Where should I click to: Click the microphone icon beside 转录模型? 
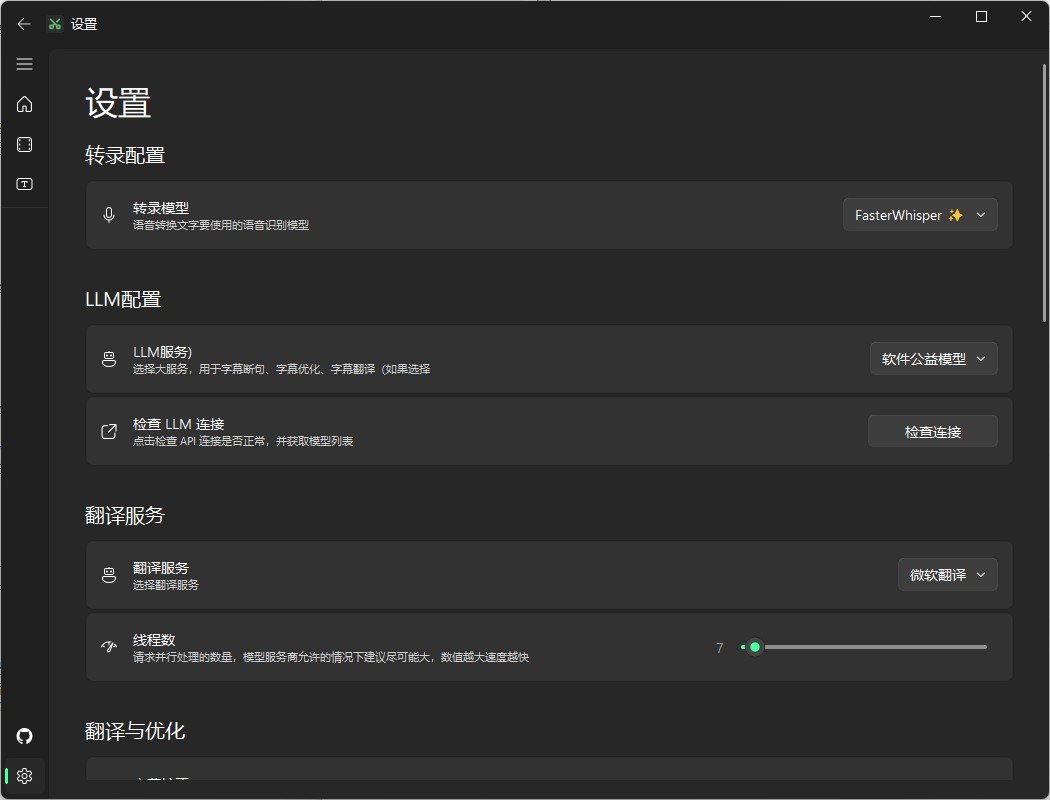point(109,215)
